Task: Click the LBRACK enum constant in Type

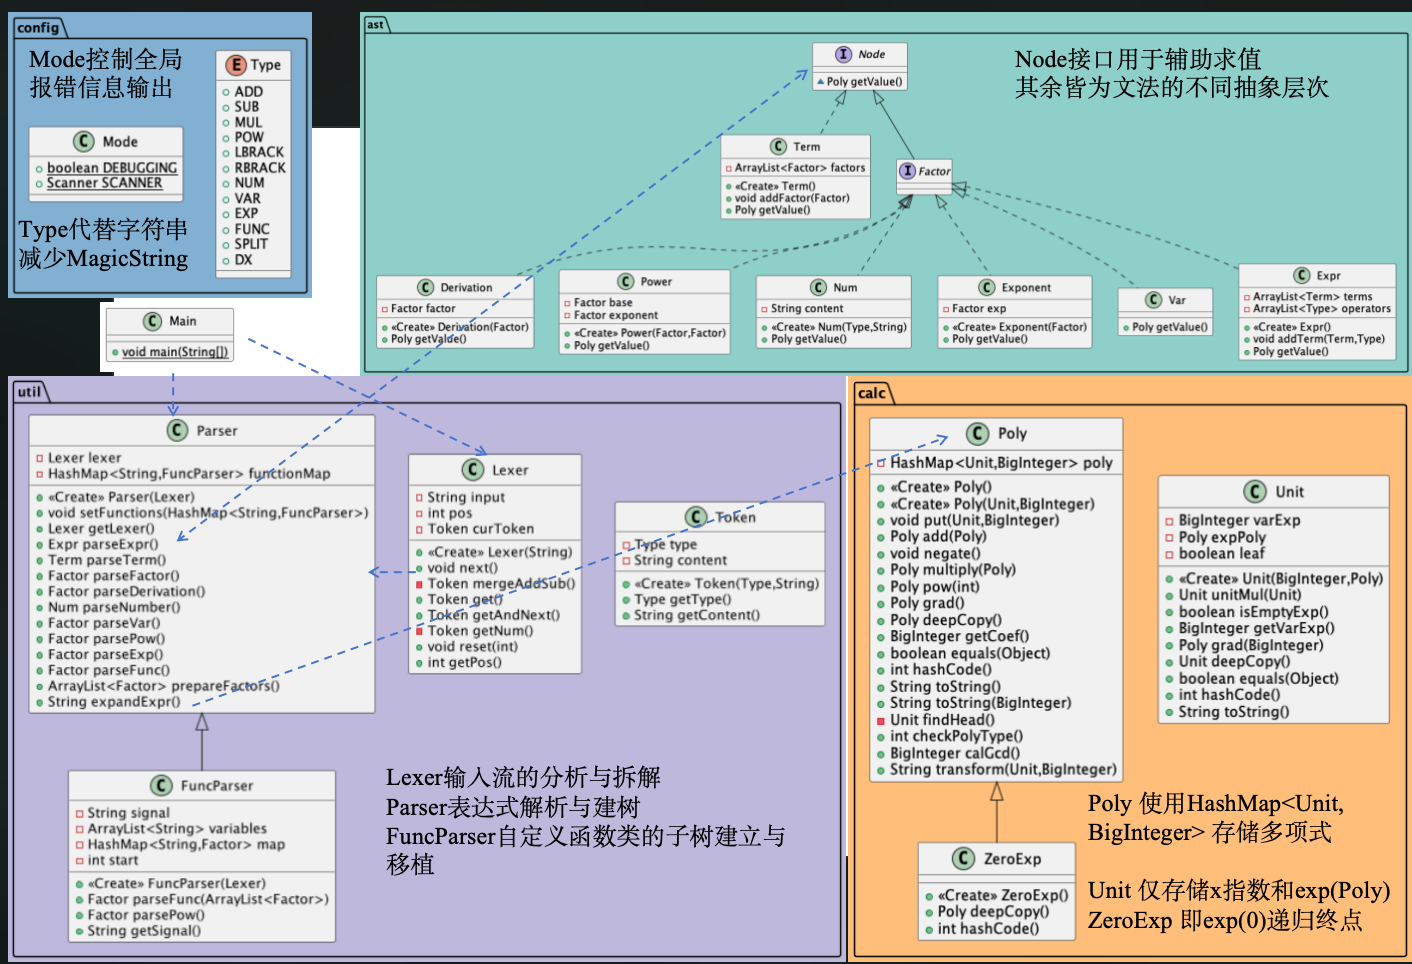Action: coord(259,152)
